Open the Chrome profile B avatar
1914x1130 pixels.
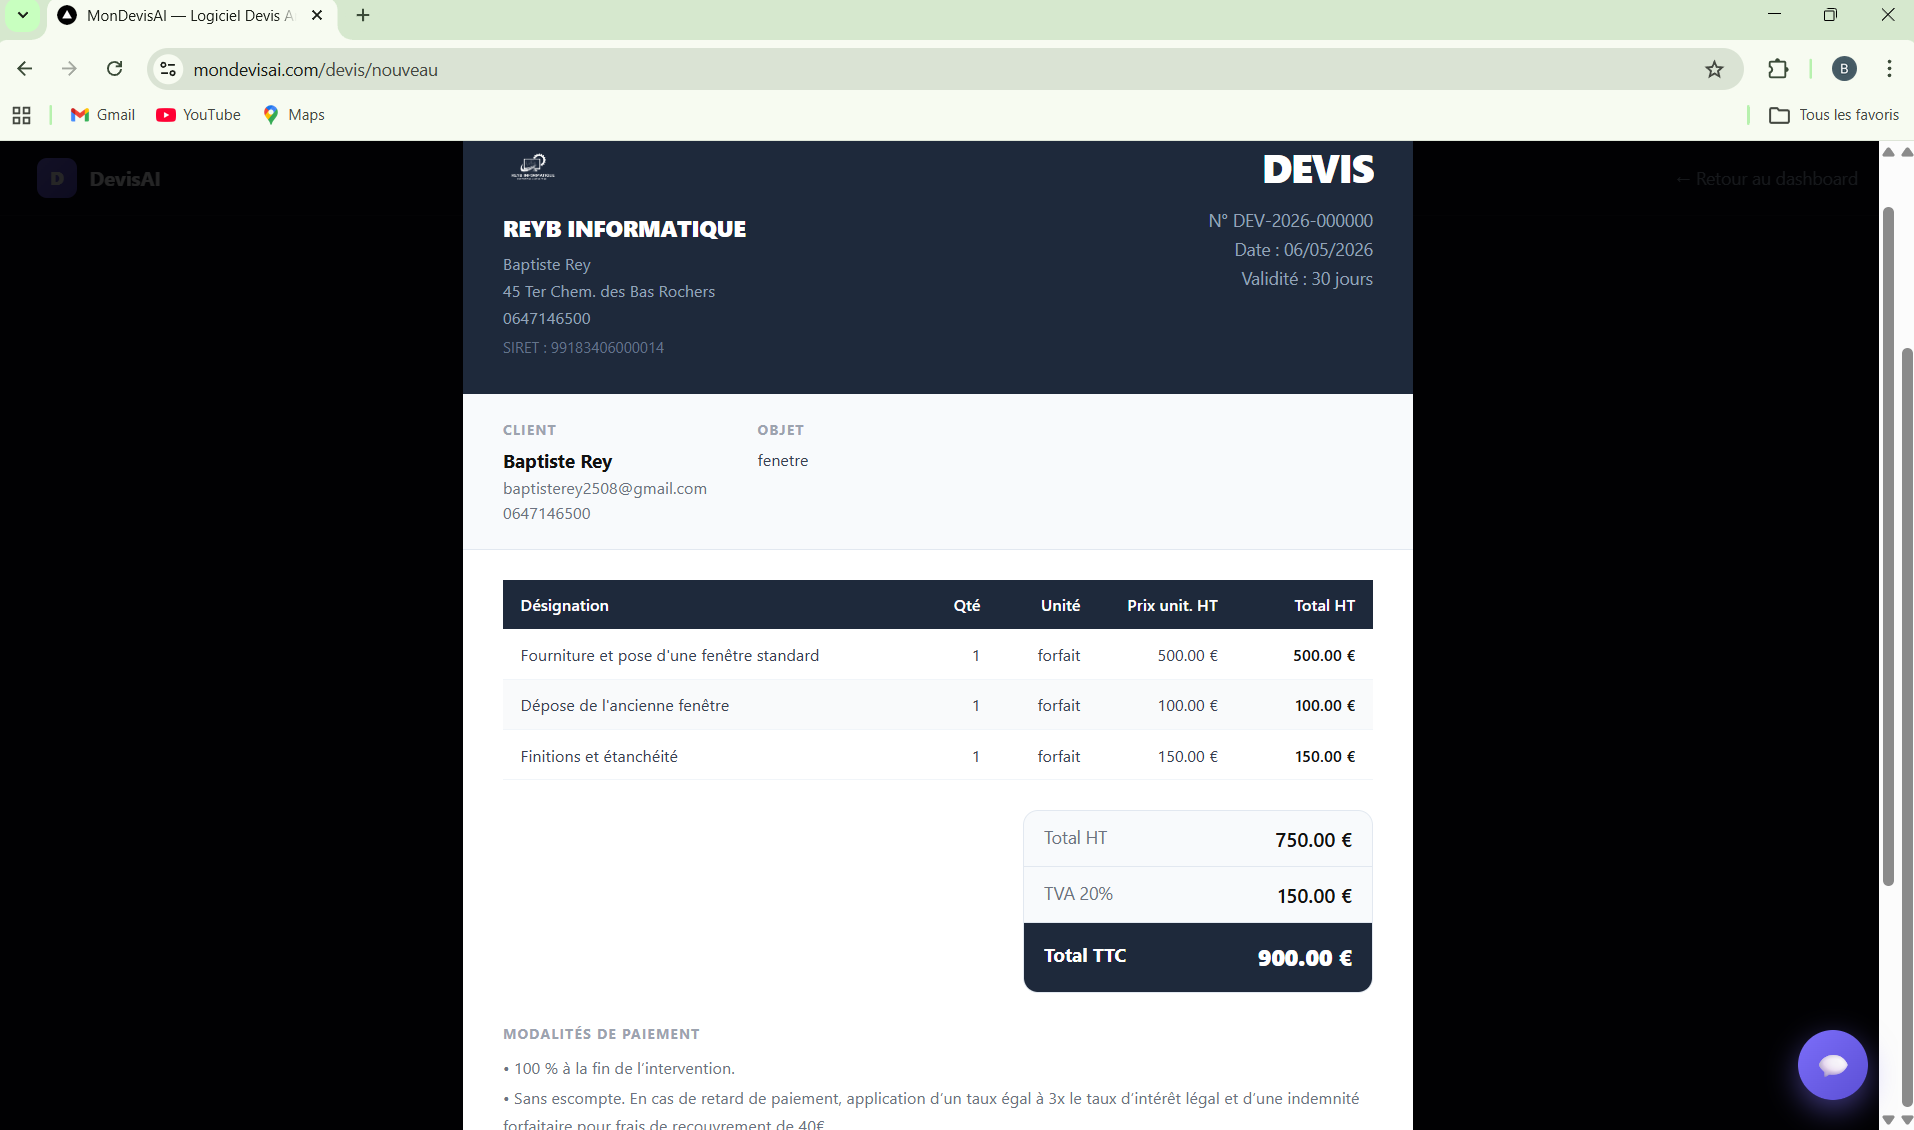[1844, 69]
